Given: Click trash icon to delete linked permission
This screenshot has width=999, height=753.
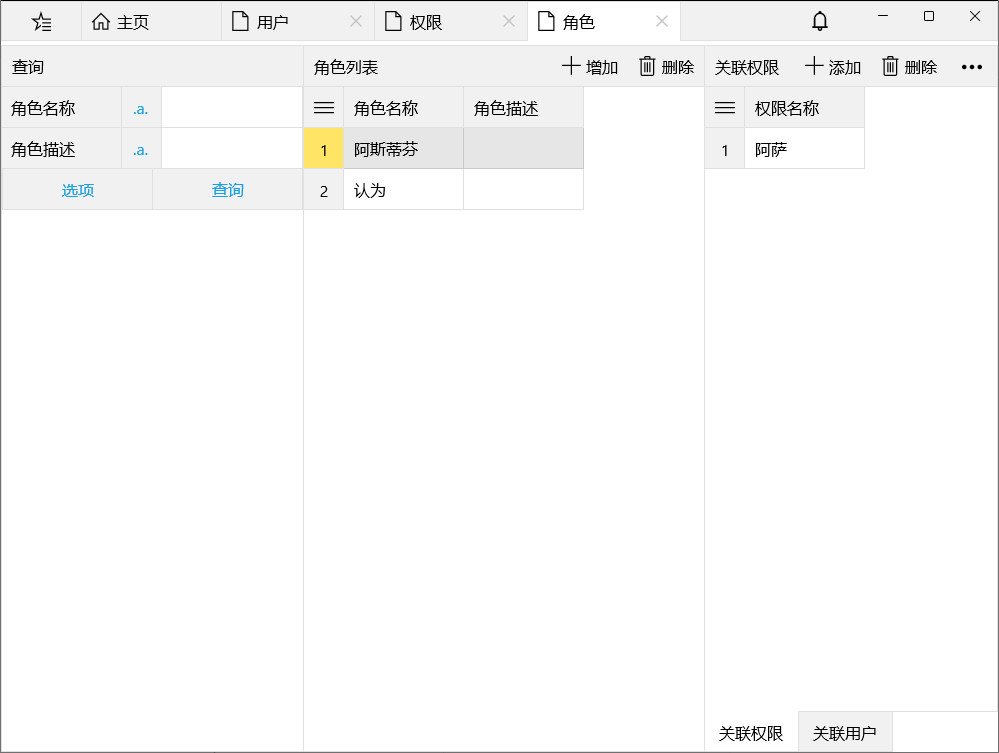Looking at the screenshot, I should [x=890, y=67].
